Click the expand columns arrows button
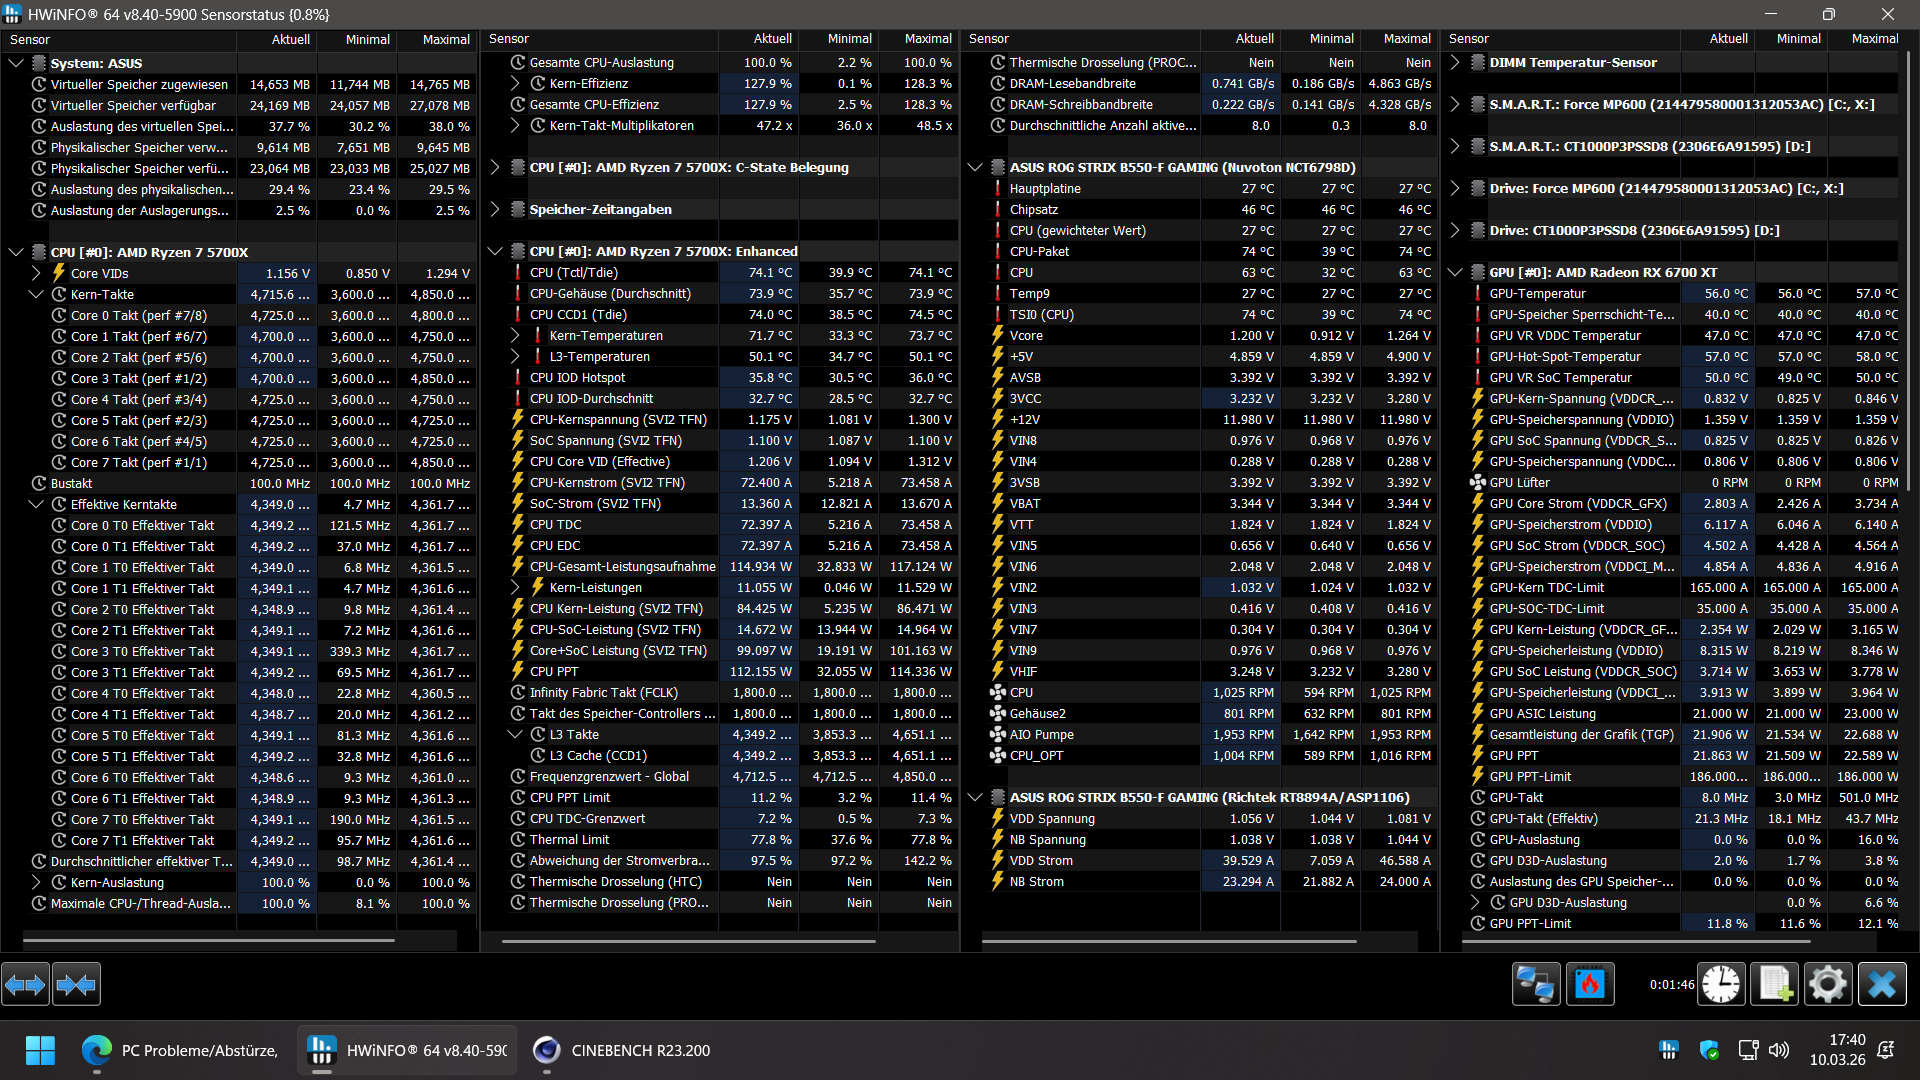Screen dimensions: 1920x1080 pyautogui.click(x=25, y=986)
